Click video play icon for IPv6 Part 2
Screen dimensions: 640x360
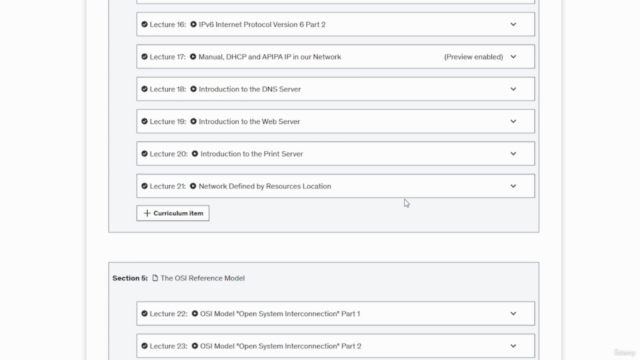[x=193, y=24]
